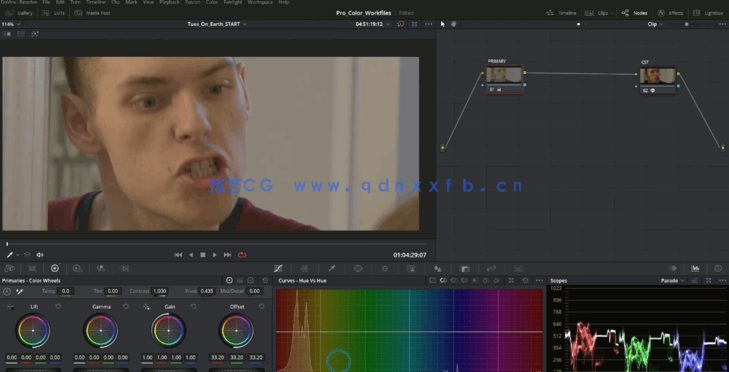Mute viewer audio with the speaker icon
This screenshot has width=729, height=372.
click(40, 255)
